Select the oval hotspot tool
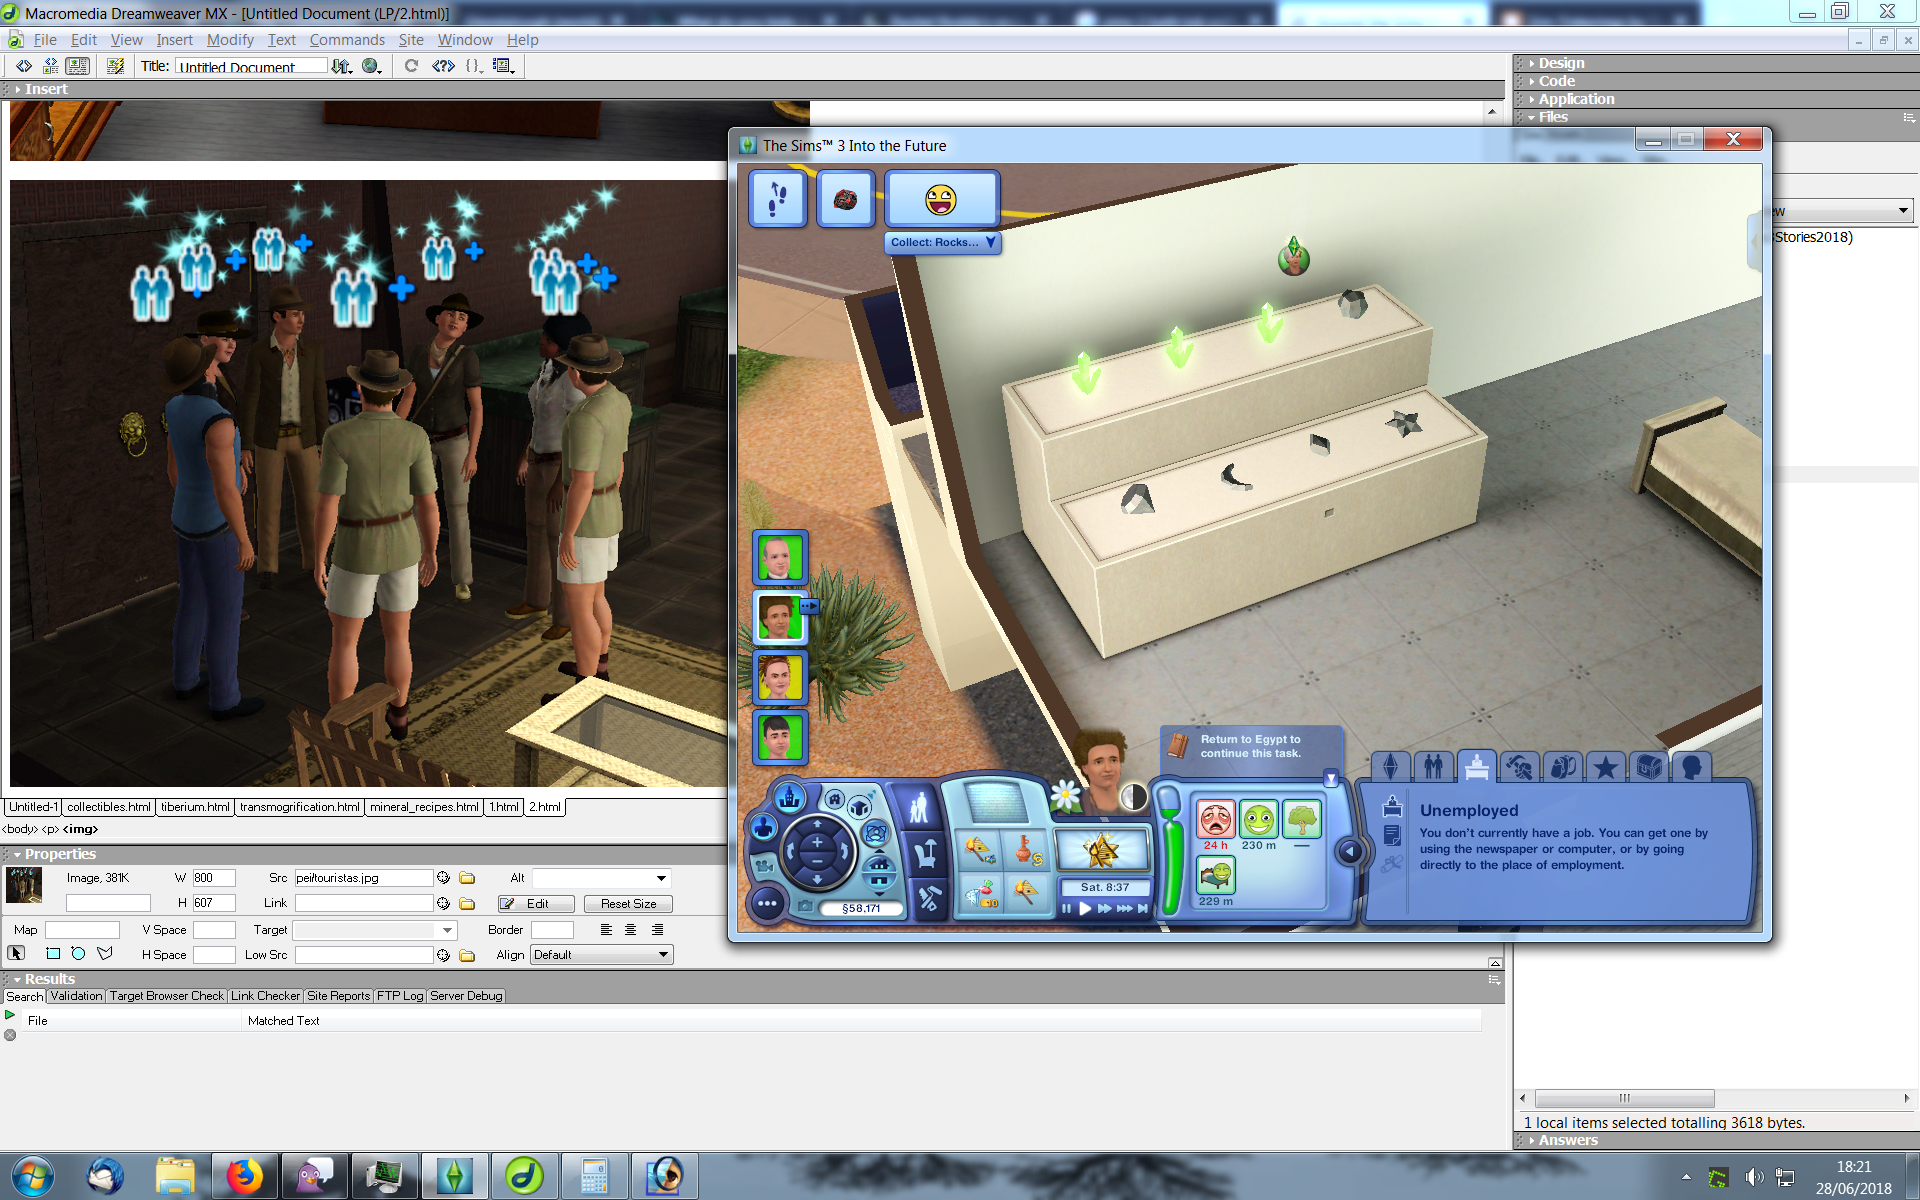This screenshot has height=1200, width=1920. pyautogui.click(x=78, y=953)
